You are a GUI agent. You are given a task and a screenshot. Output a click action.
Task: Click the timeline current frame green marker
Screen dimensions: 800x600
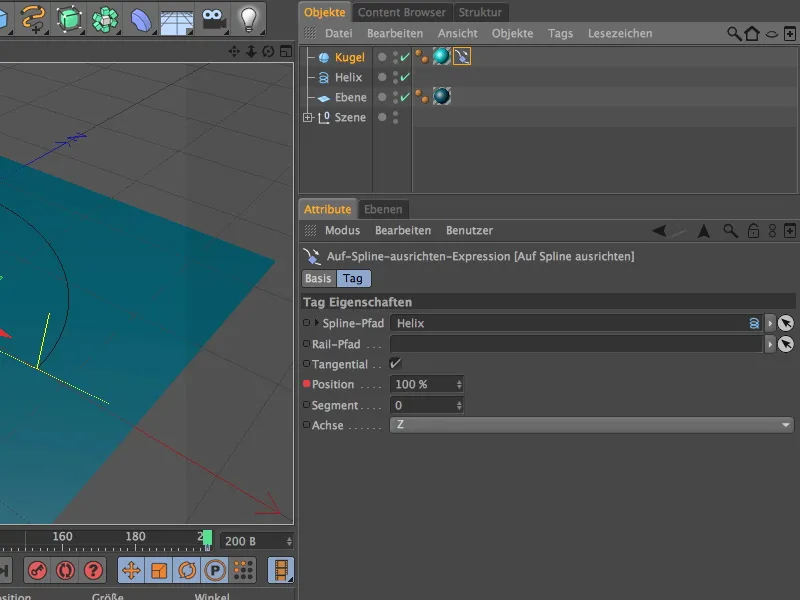click(207, 538)
